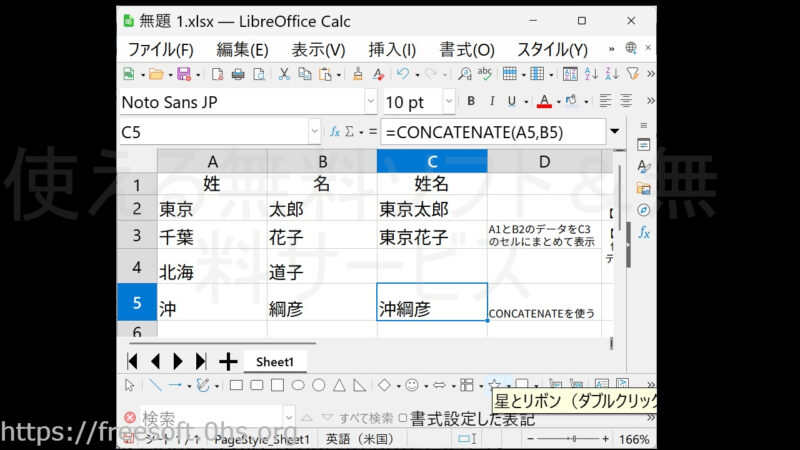Click the Sort Ascending icon

(592, 74)
